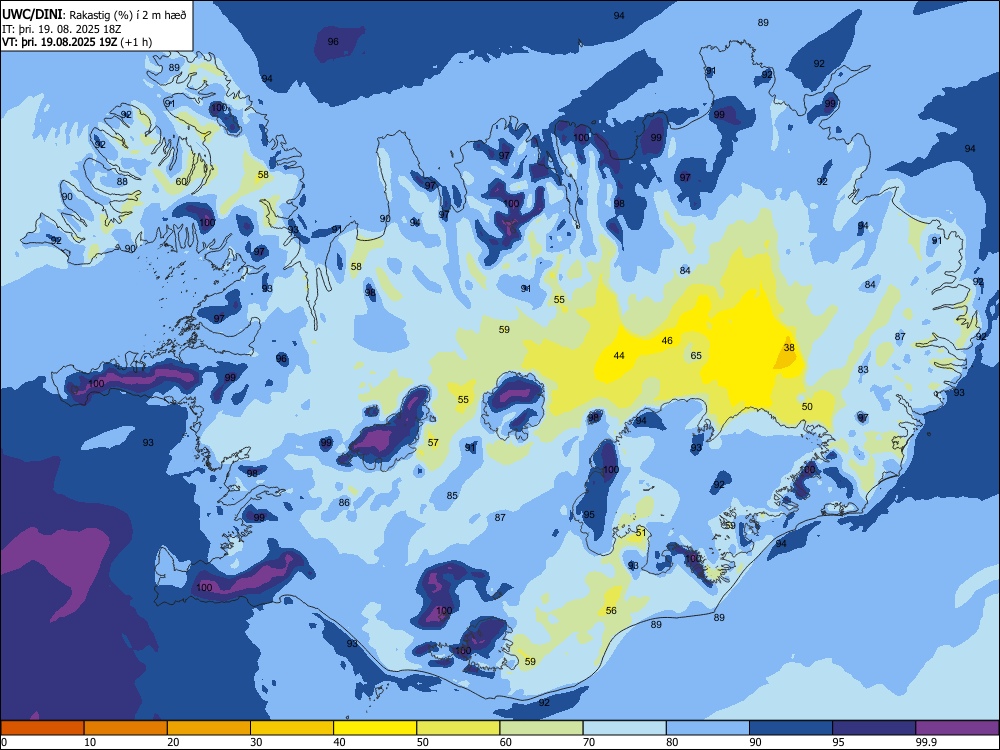This screenshot has height=750, width=1000.
Task: Click the medium blue 80–90 legend swatch
Action: (x=708, y=728)
